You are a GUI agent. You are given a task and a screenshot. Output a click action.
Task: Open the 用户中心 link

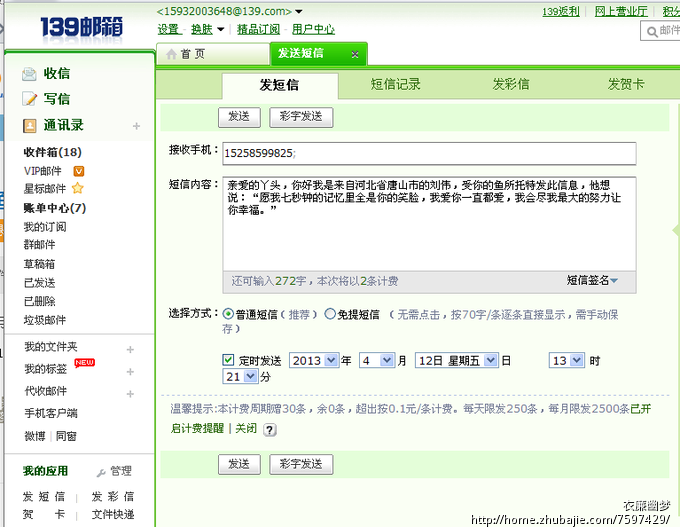313,29
